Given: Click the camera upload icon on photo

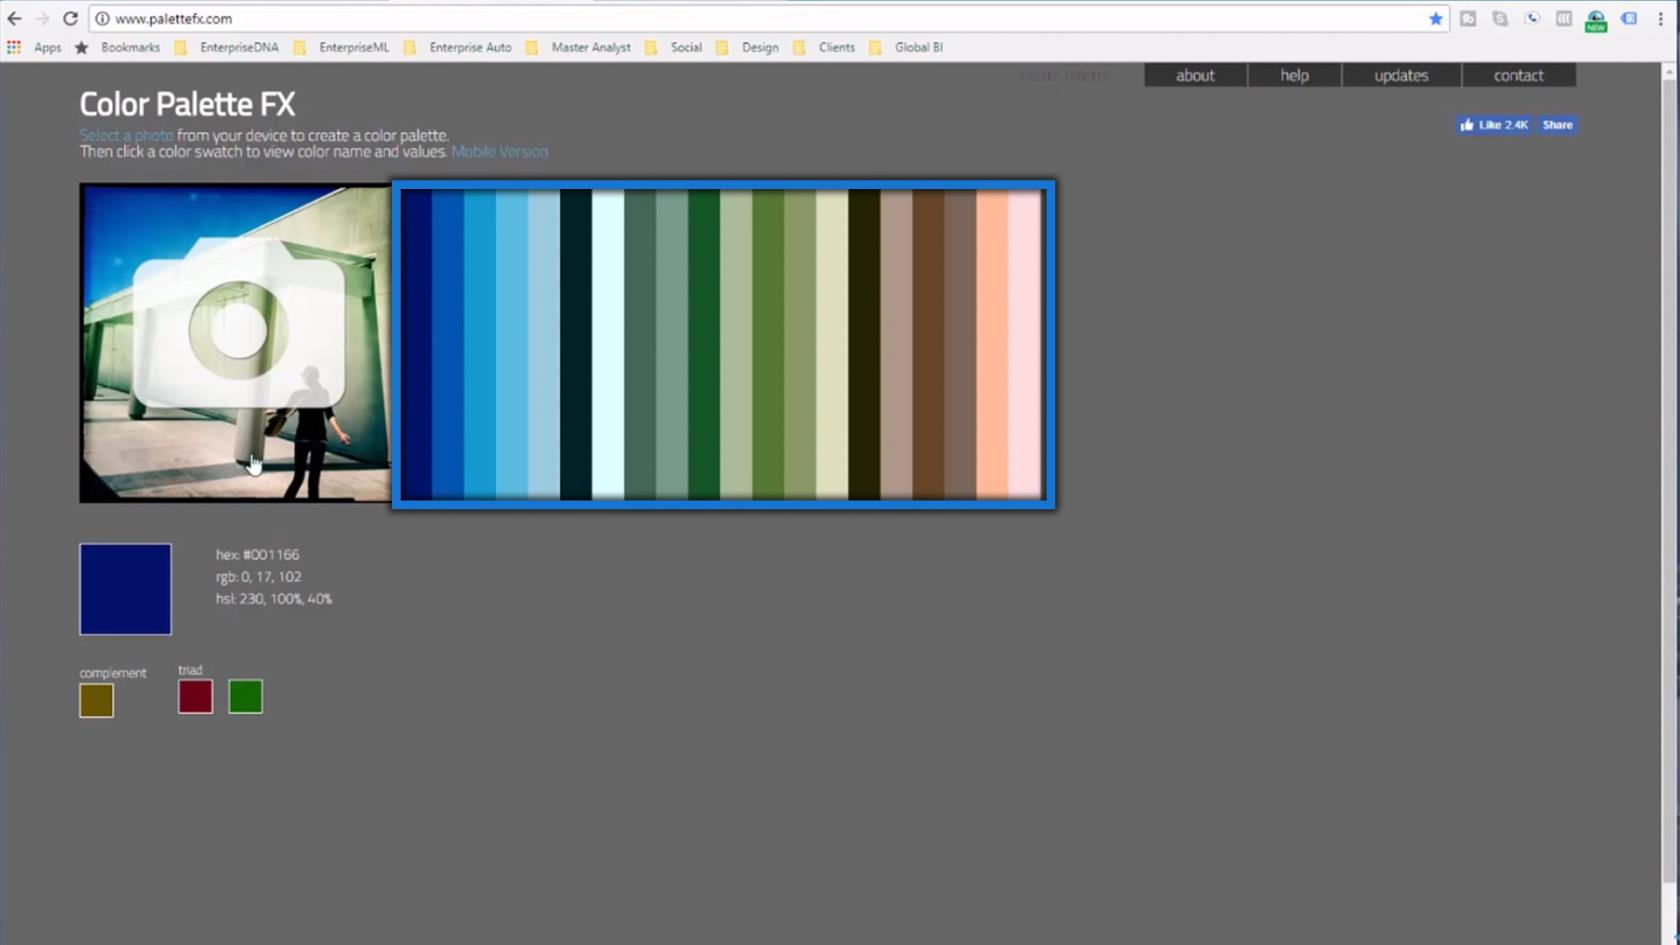Looking at the screenshot, I should (239, 324).
